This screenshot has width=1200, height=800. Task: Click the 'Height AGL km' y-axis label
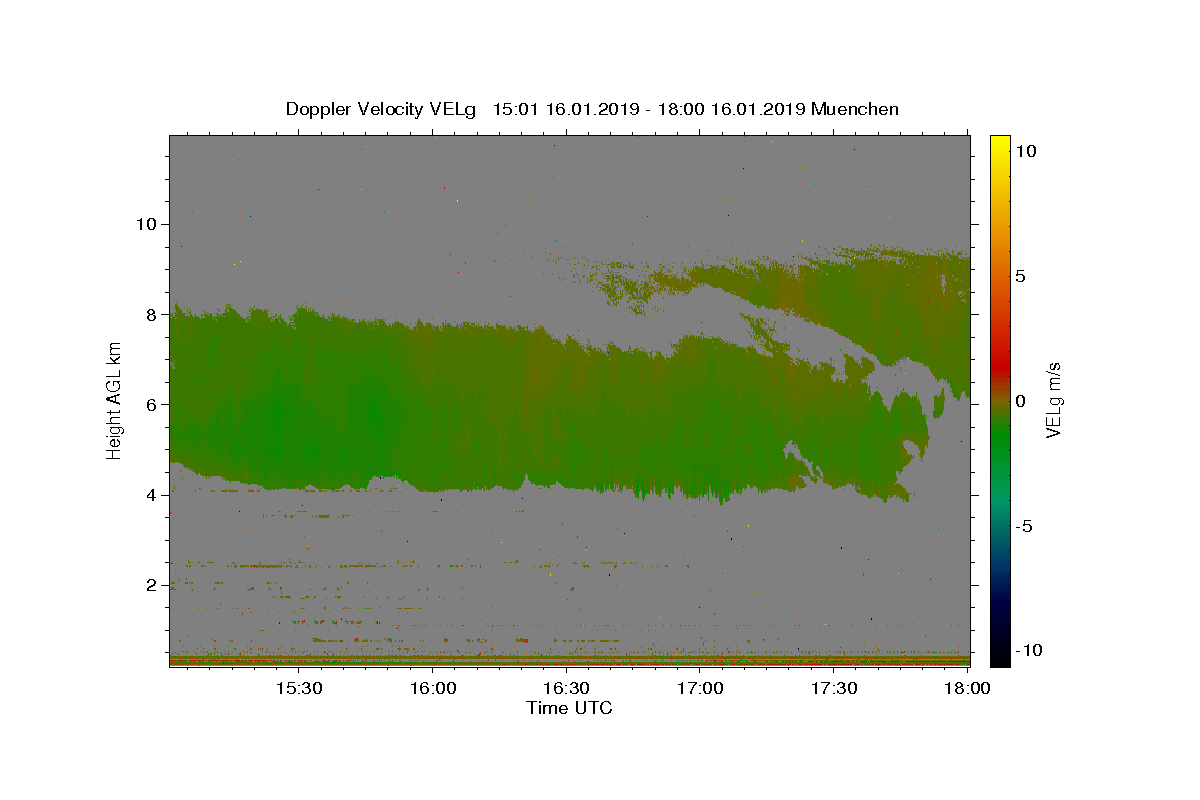[x=115, y=401]
